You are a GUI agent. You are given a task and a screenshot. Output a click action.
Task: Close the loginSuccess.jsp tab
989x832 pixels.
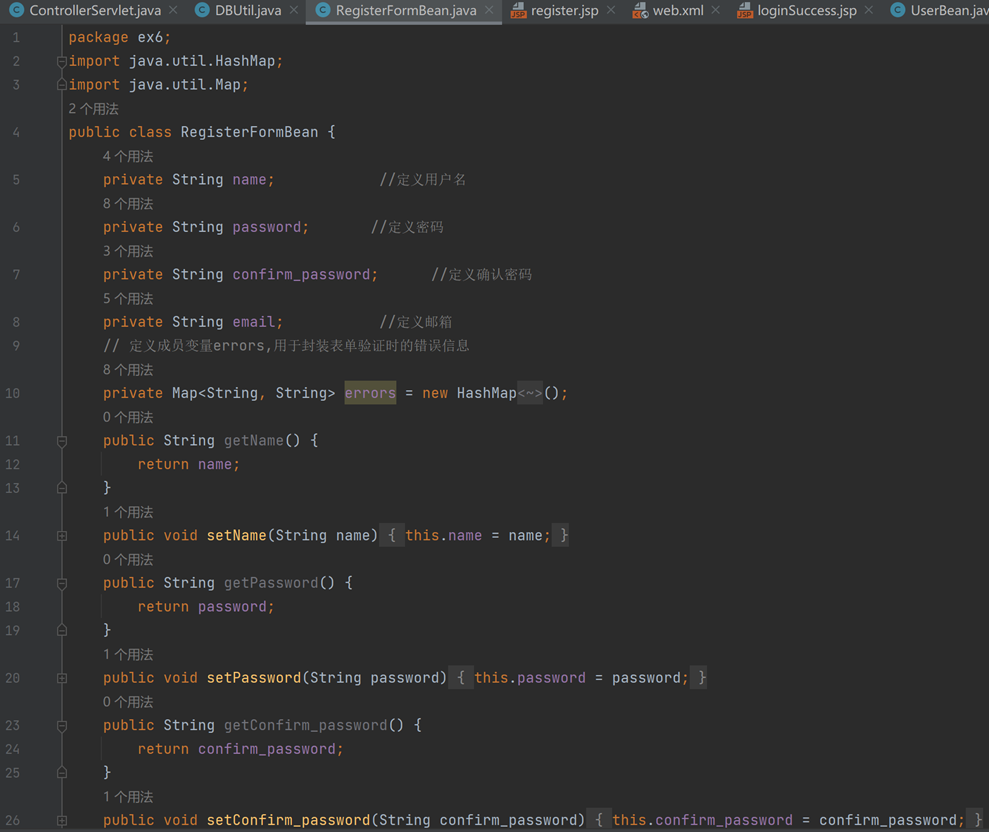click(x=869, y=10)
